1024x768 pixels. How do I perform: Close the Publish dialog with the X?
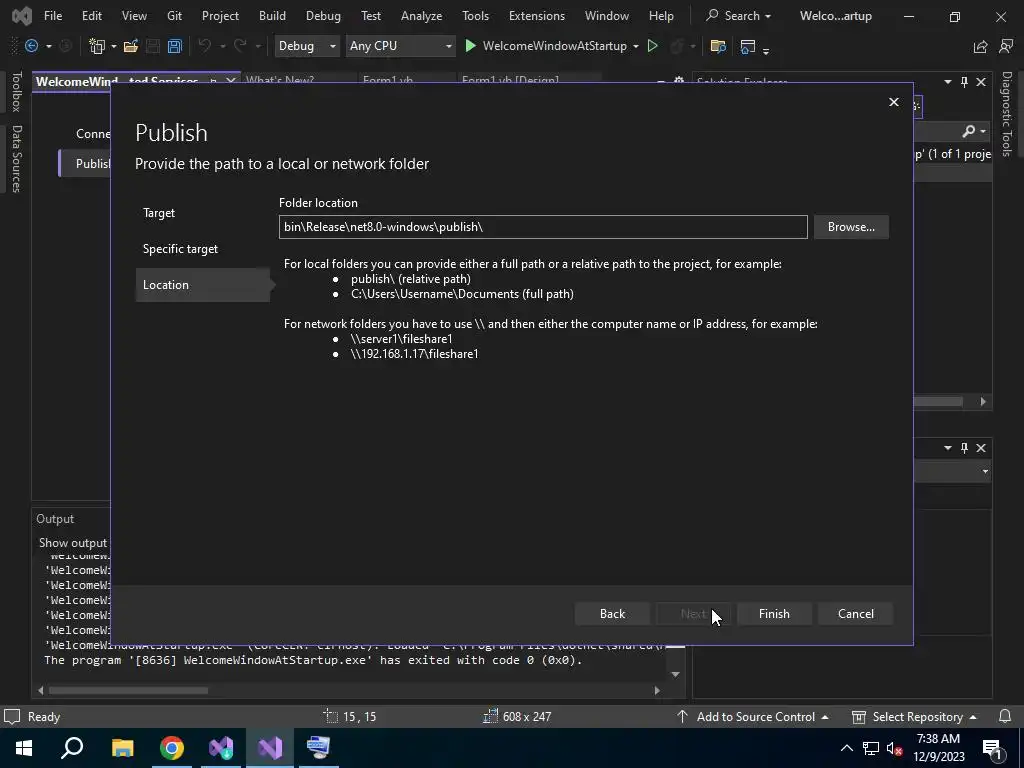893,102
